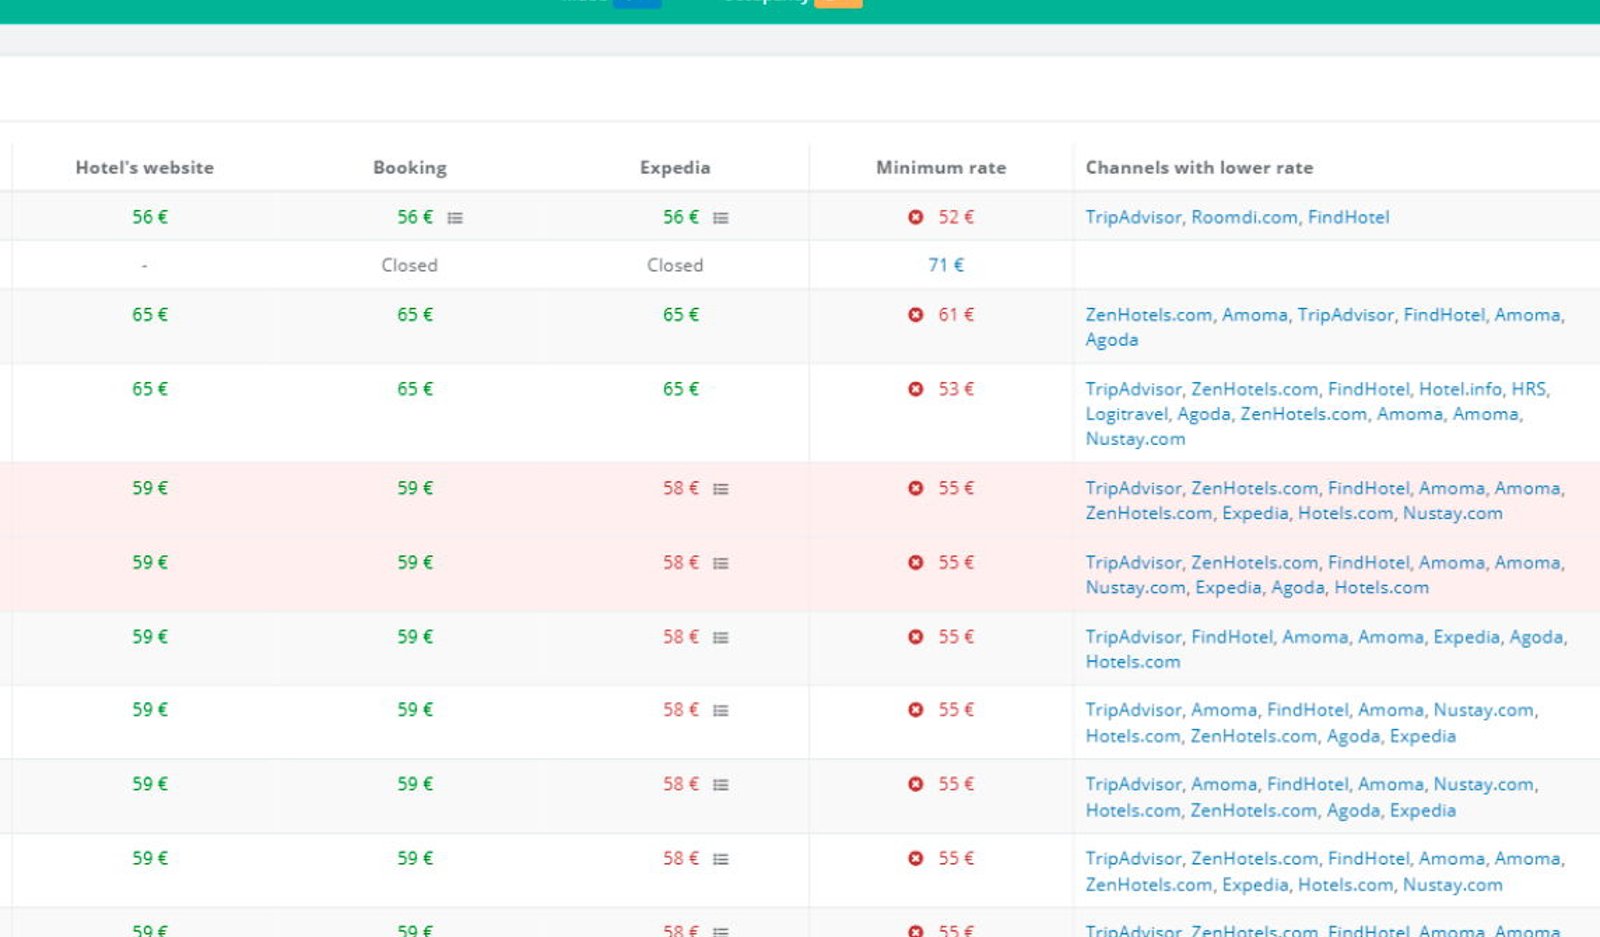Click the Expedia column header
This screenshot has width=1600, height=937.
pyautogui.click(x=675, y=168)
